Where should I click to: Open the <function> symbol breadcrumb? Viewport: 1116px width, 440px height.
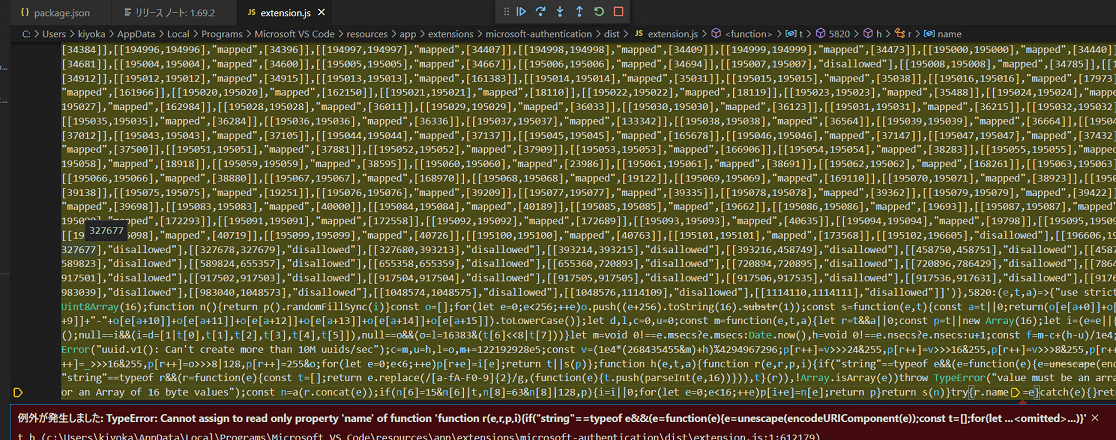[743, 33]
